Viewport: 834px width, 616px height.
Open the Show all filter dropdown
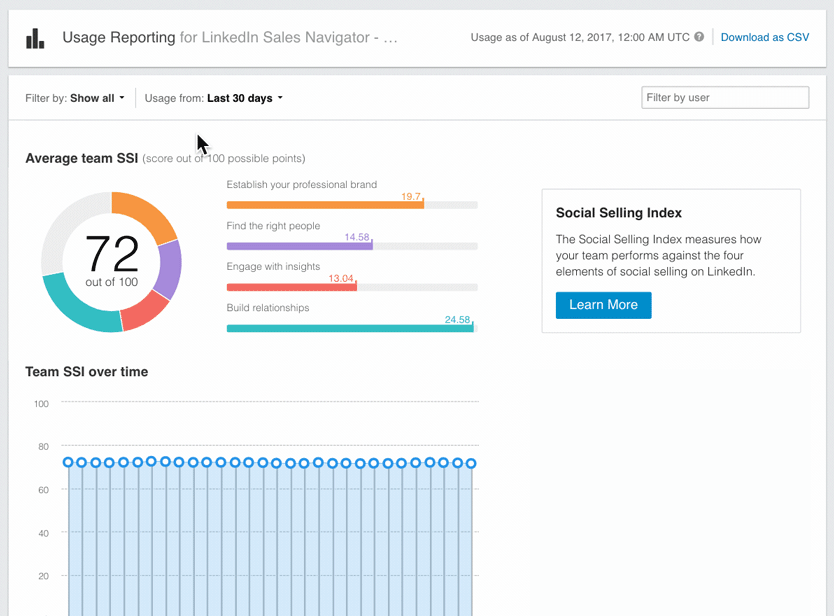[97, 98]
